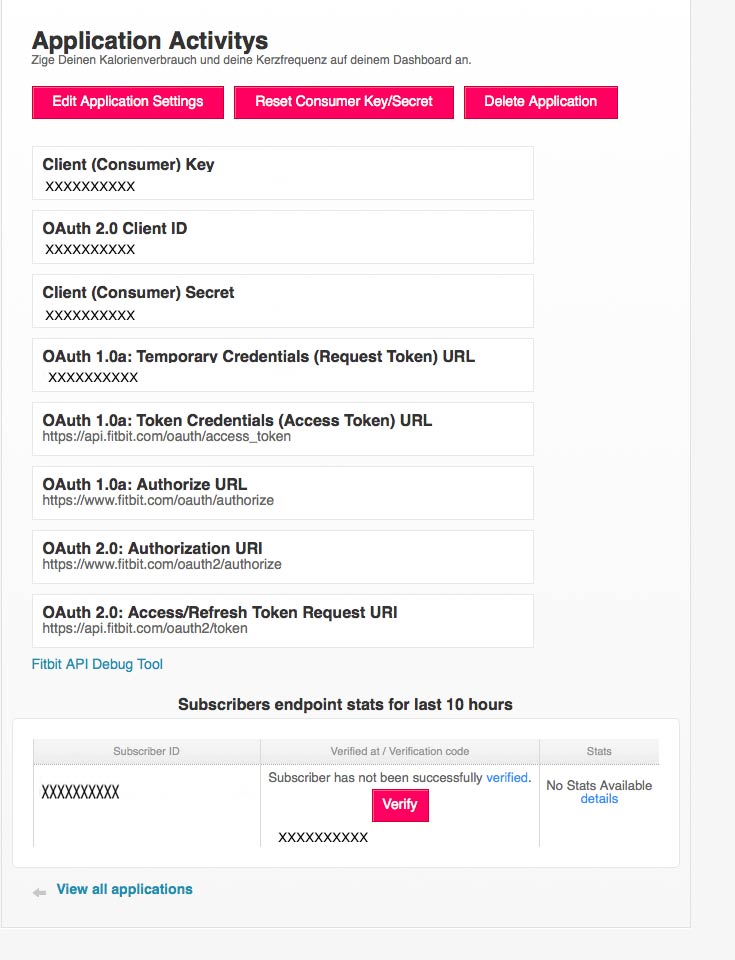Select the Client (Consumer) Secret value
Screen dimensions: 735x960
click(x=90, y=315)
